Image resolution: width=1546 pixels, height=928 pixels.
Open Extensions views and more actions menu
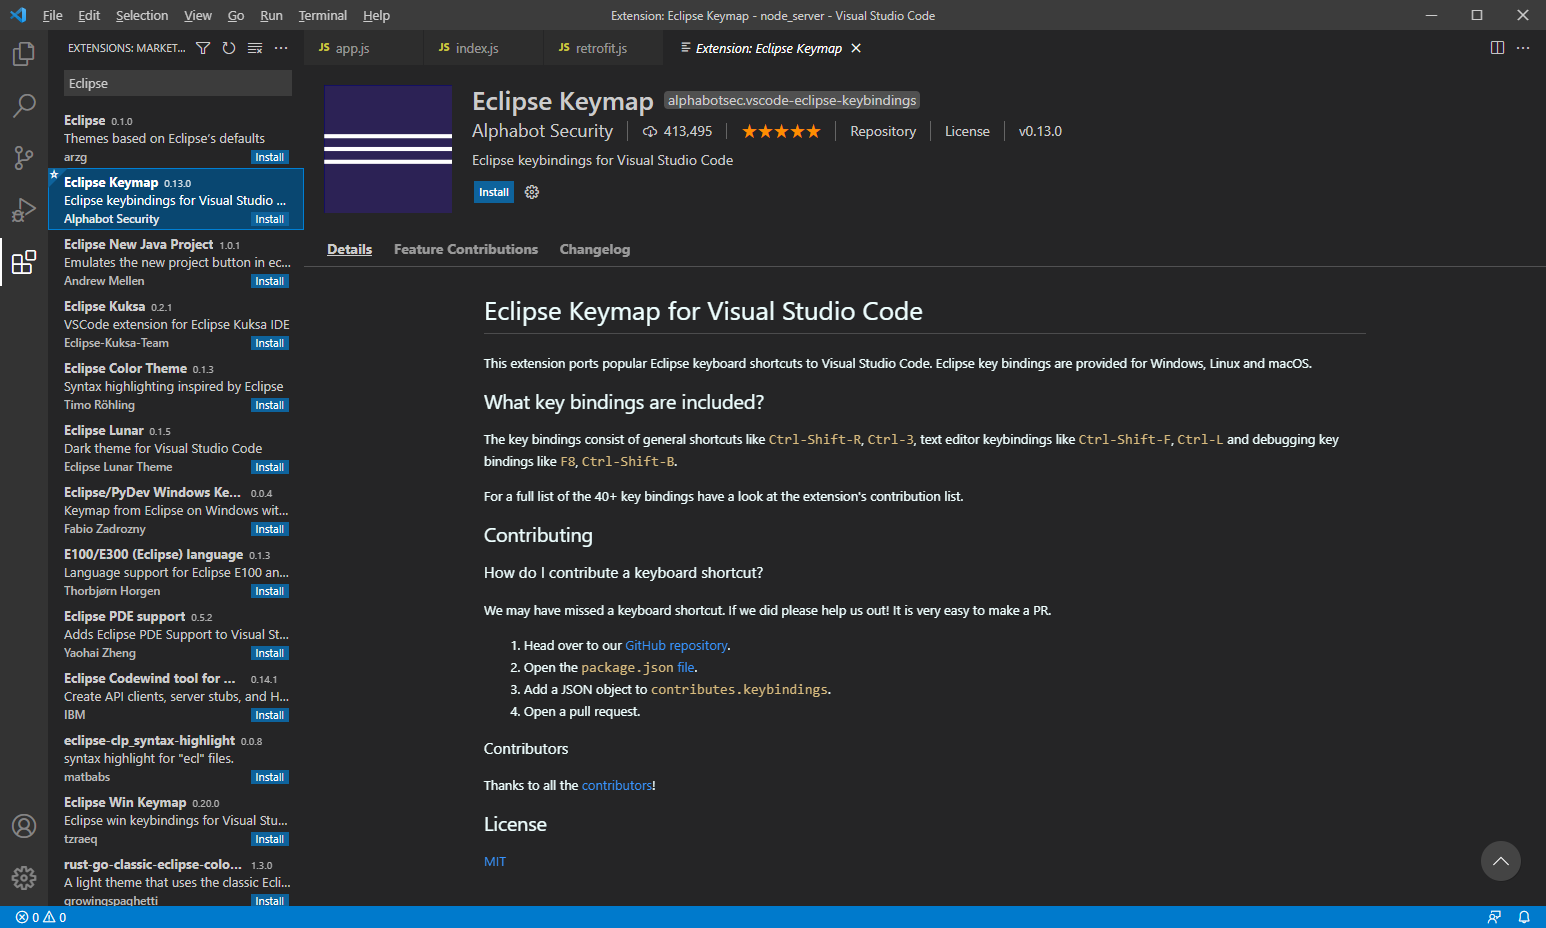(281, 48)
